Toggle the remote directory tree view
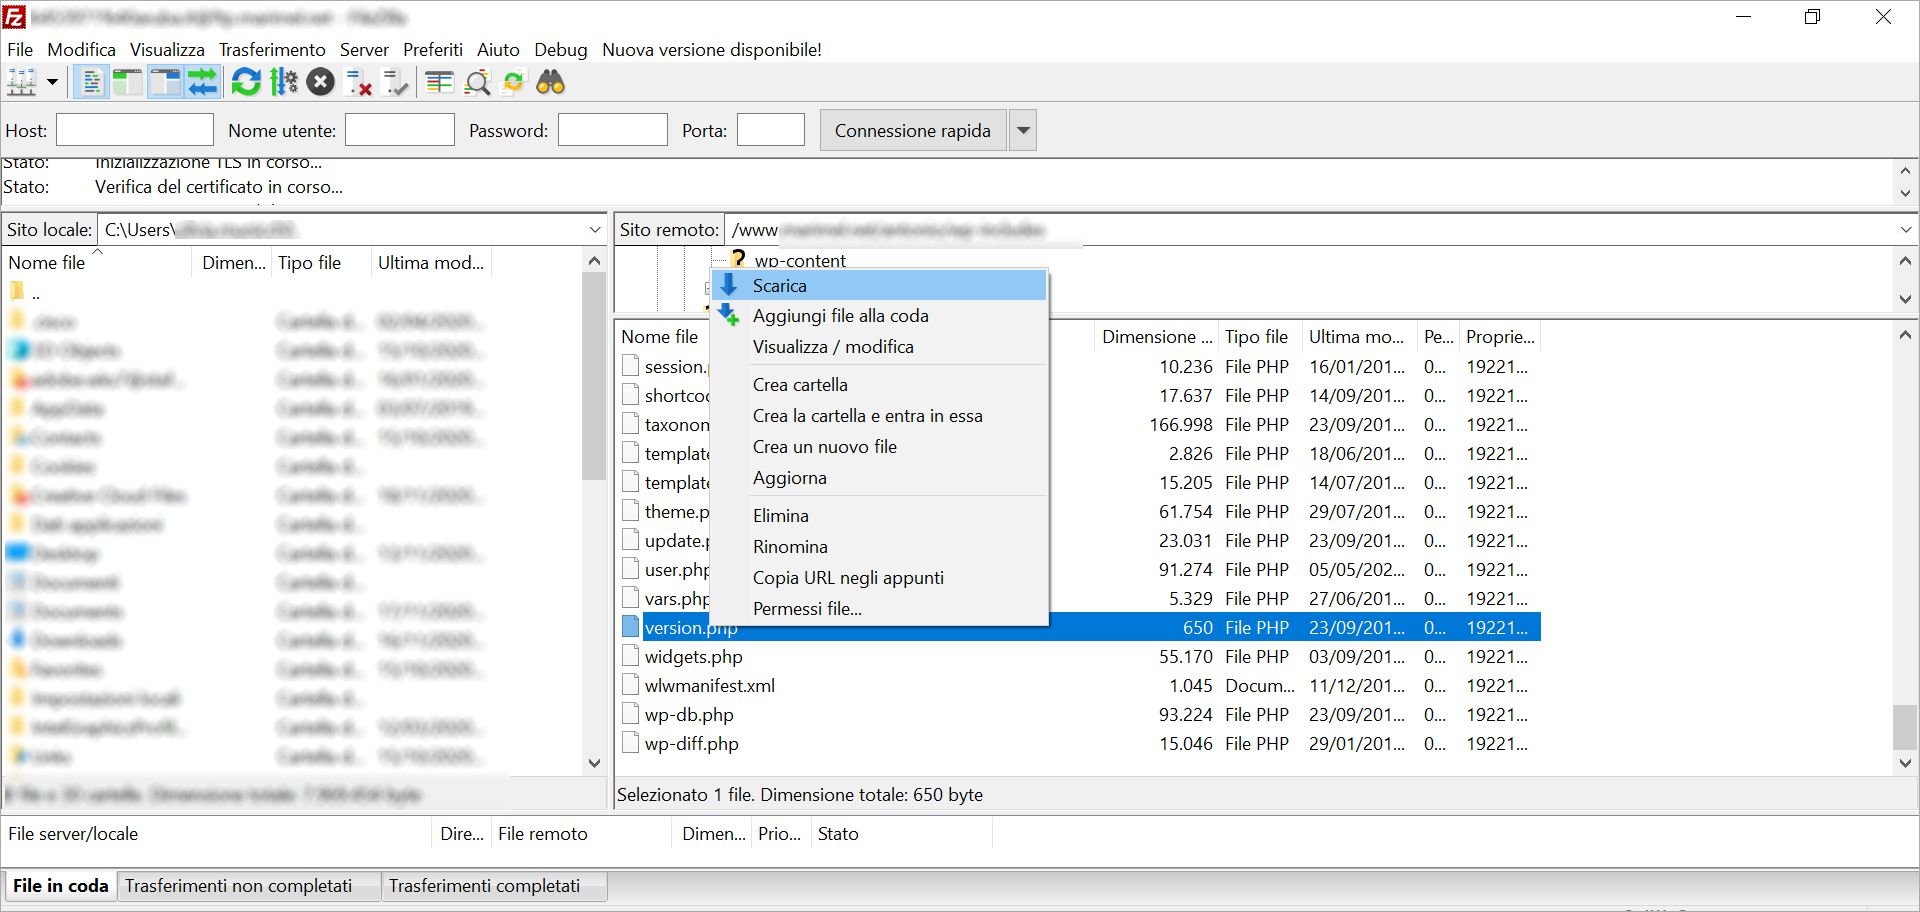1920x912 pixels. click(164, 82)
